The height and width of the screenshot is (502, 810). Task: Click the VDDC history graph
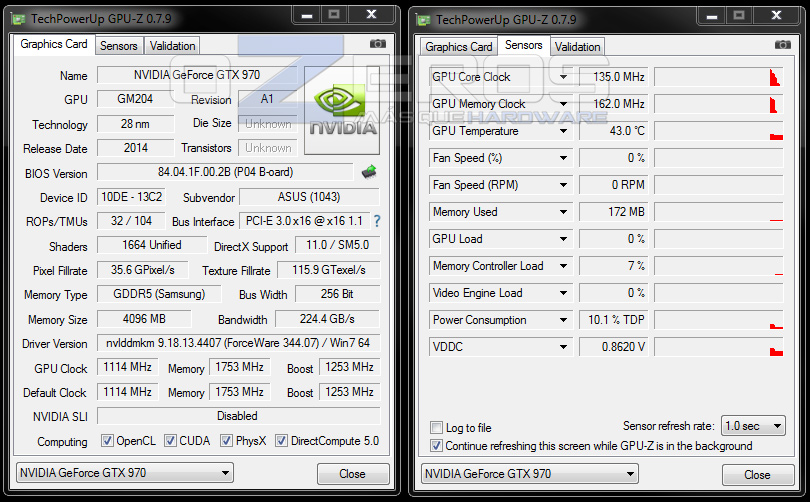click(x=719, y=347)
